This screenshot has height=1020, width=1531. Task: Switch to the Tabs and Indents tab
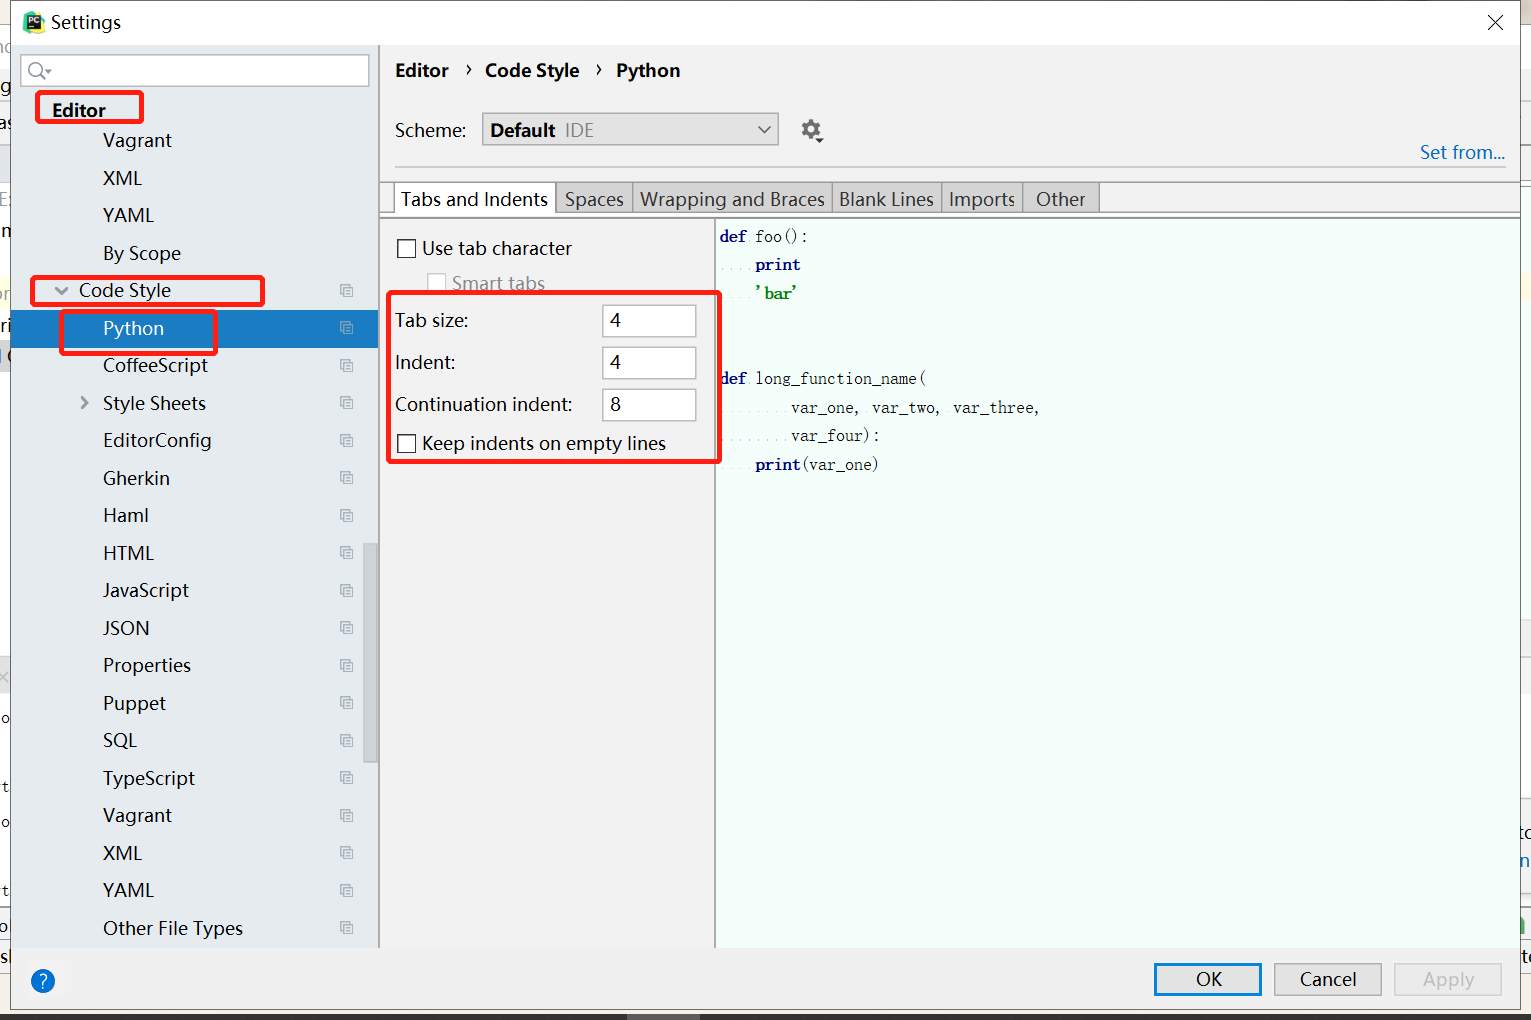point(474,199)
